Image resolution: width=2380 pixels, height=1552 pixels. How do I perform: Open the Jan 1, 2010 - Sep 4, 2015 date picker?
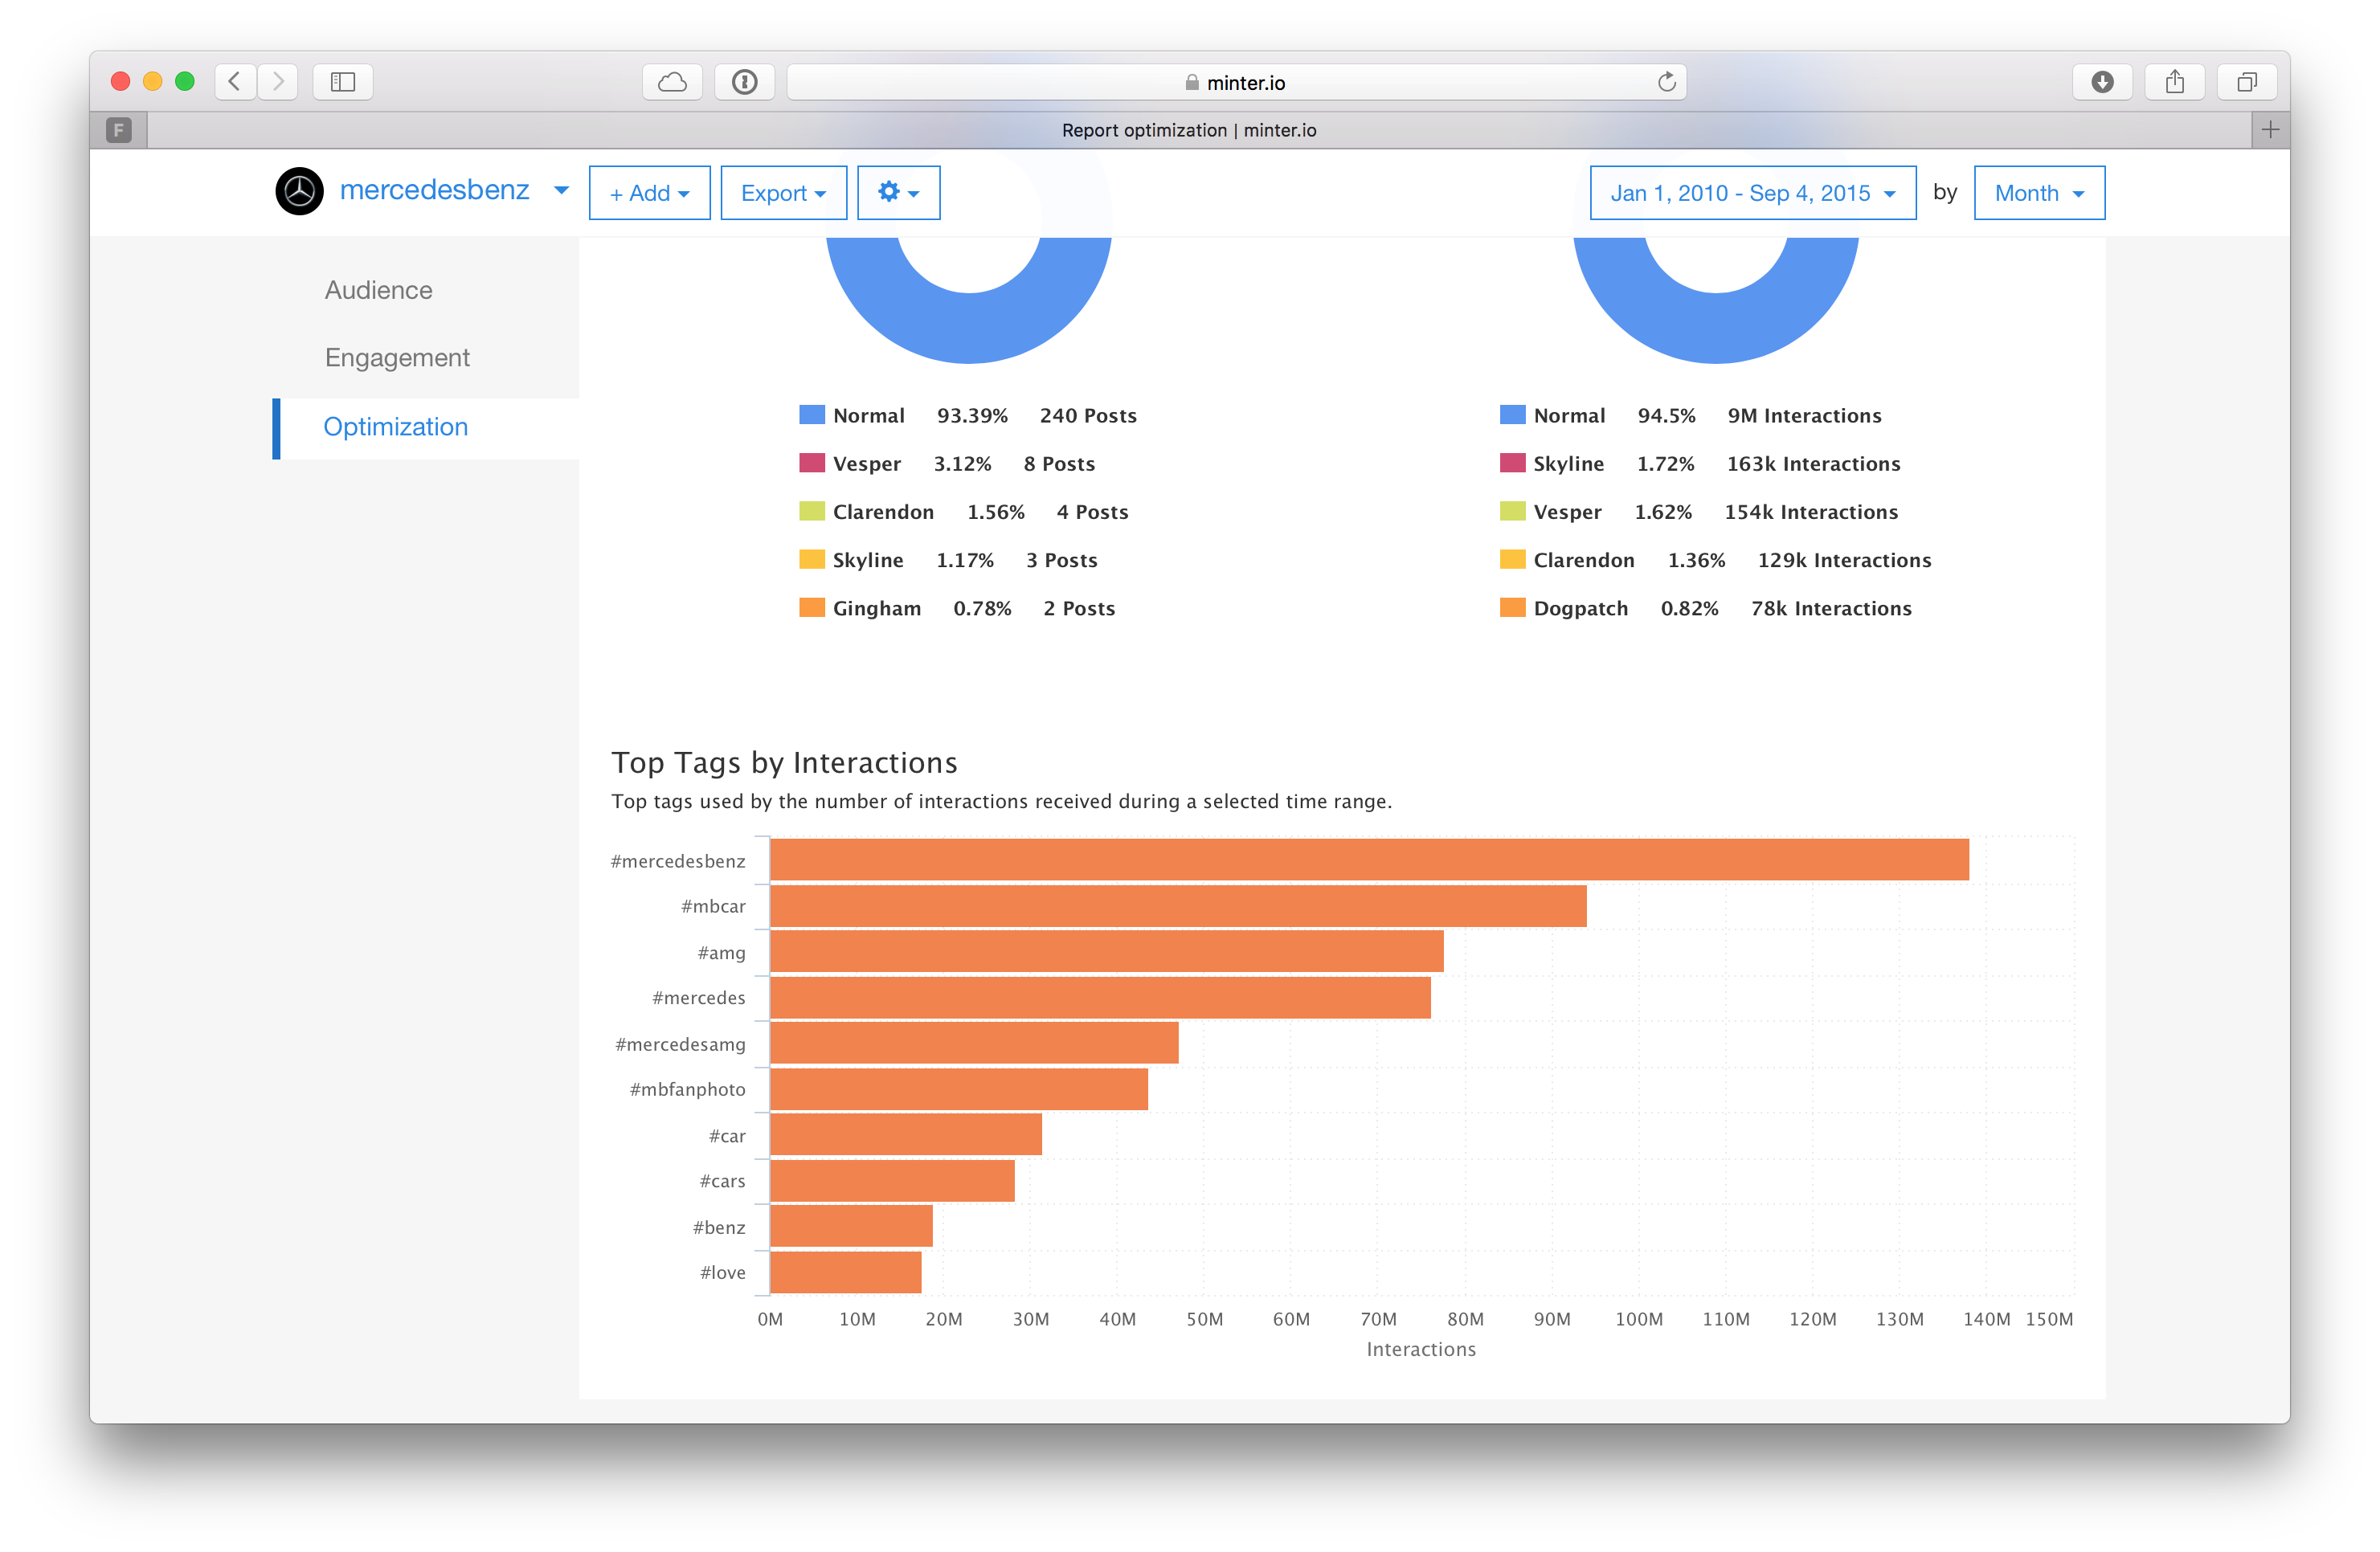tap(1752, 192)
